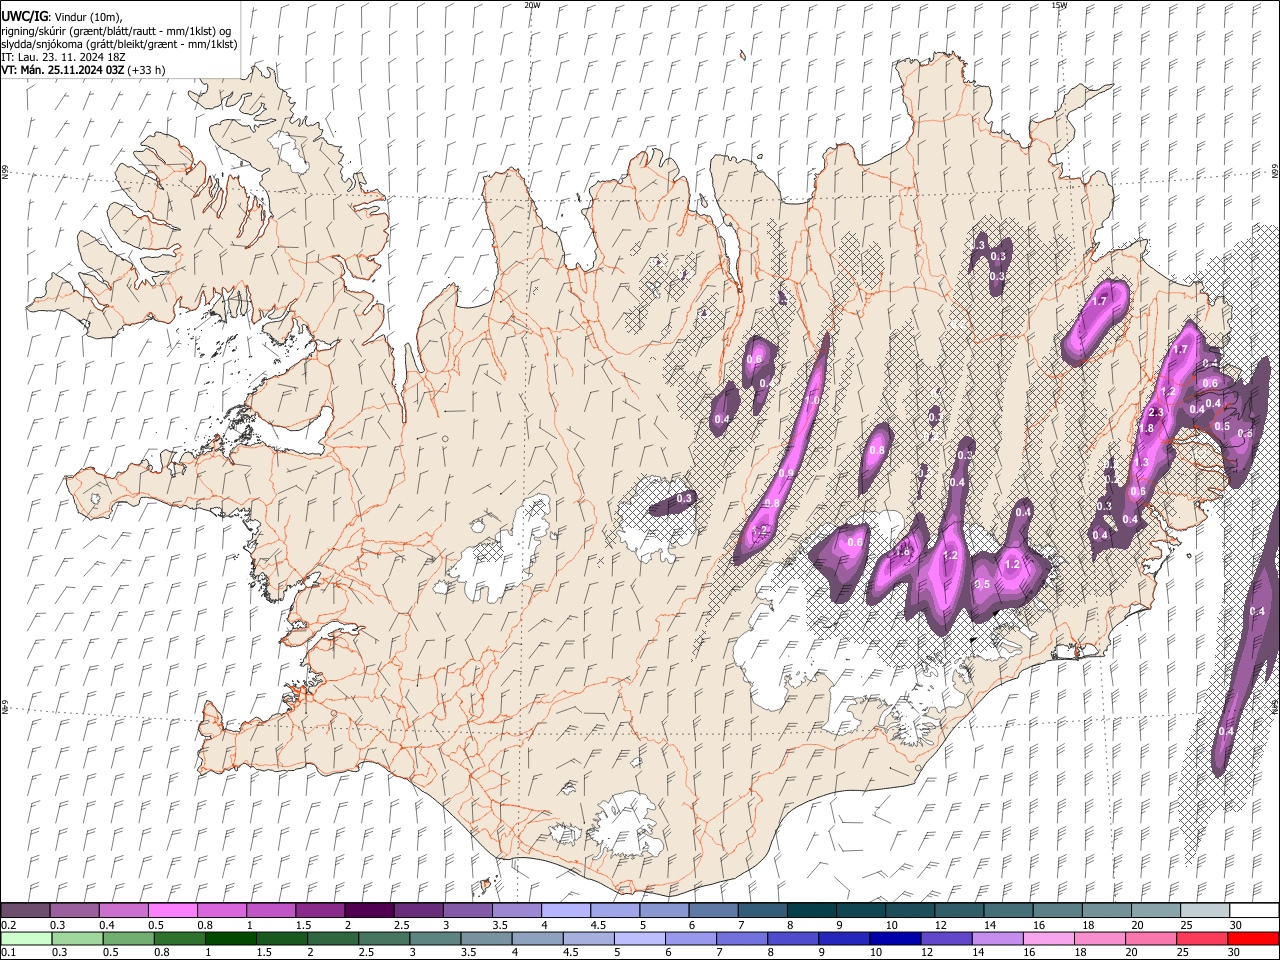The image size is (1280, 960).
Task: Click the initial time 'IT: Lau. 23. 11. 2024 18Z'
Action: pos(63,57)
